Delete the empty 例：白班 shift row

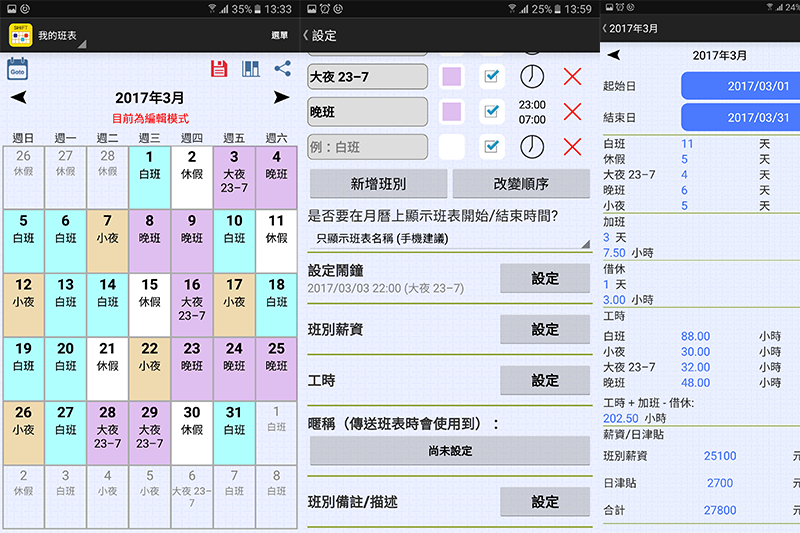[x=572, y=147]
